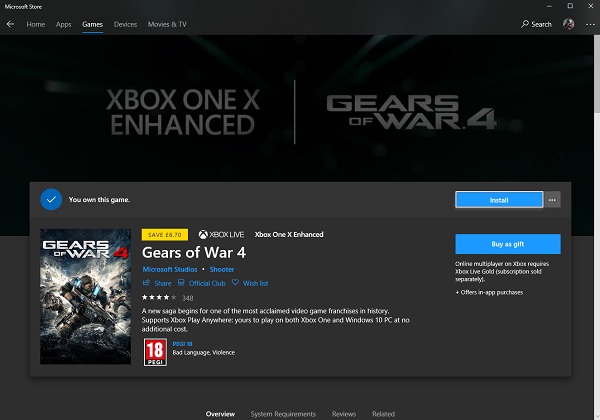Click the blue checkmark ownership icon
600x420 pixels.
[x=51, y=199]
